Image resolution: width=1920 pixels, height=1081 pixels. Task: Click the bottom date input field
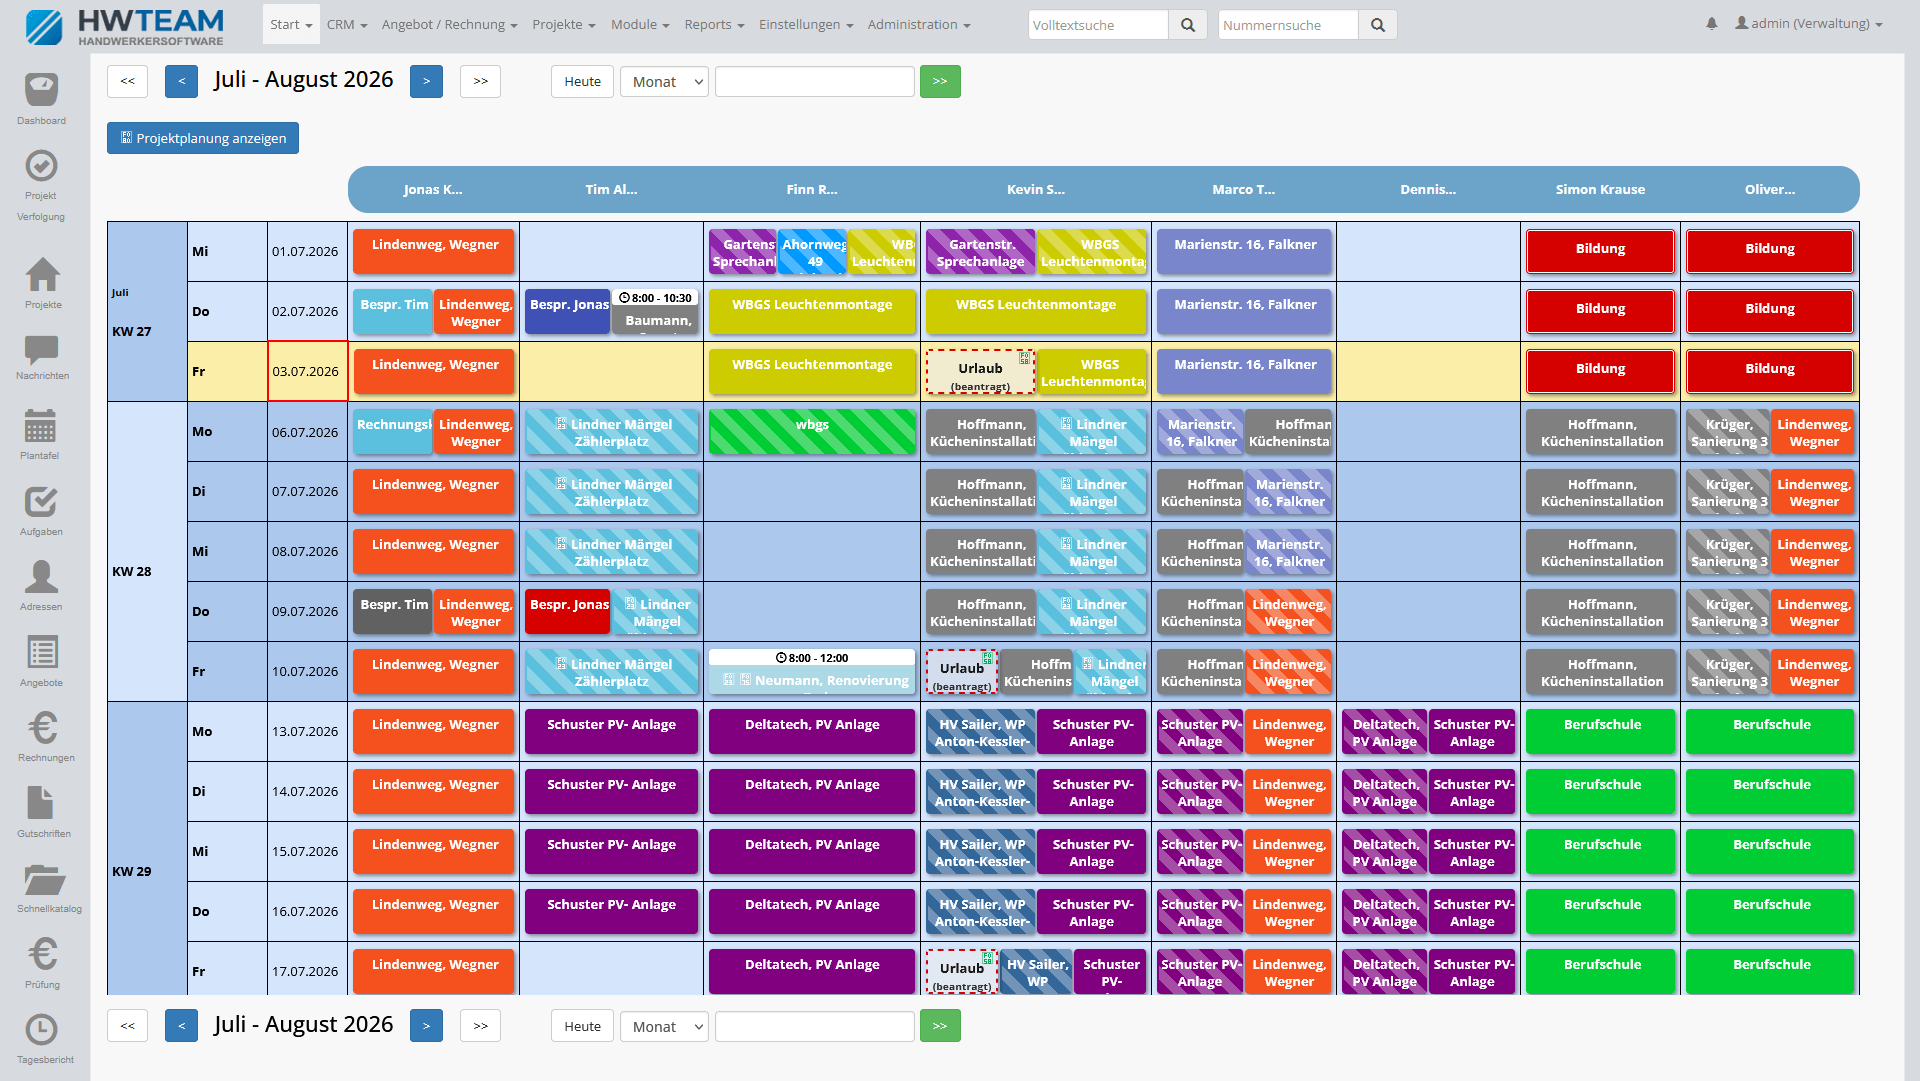coord(815,1026)
